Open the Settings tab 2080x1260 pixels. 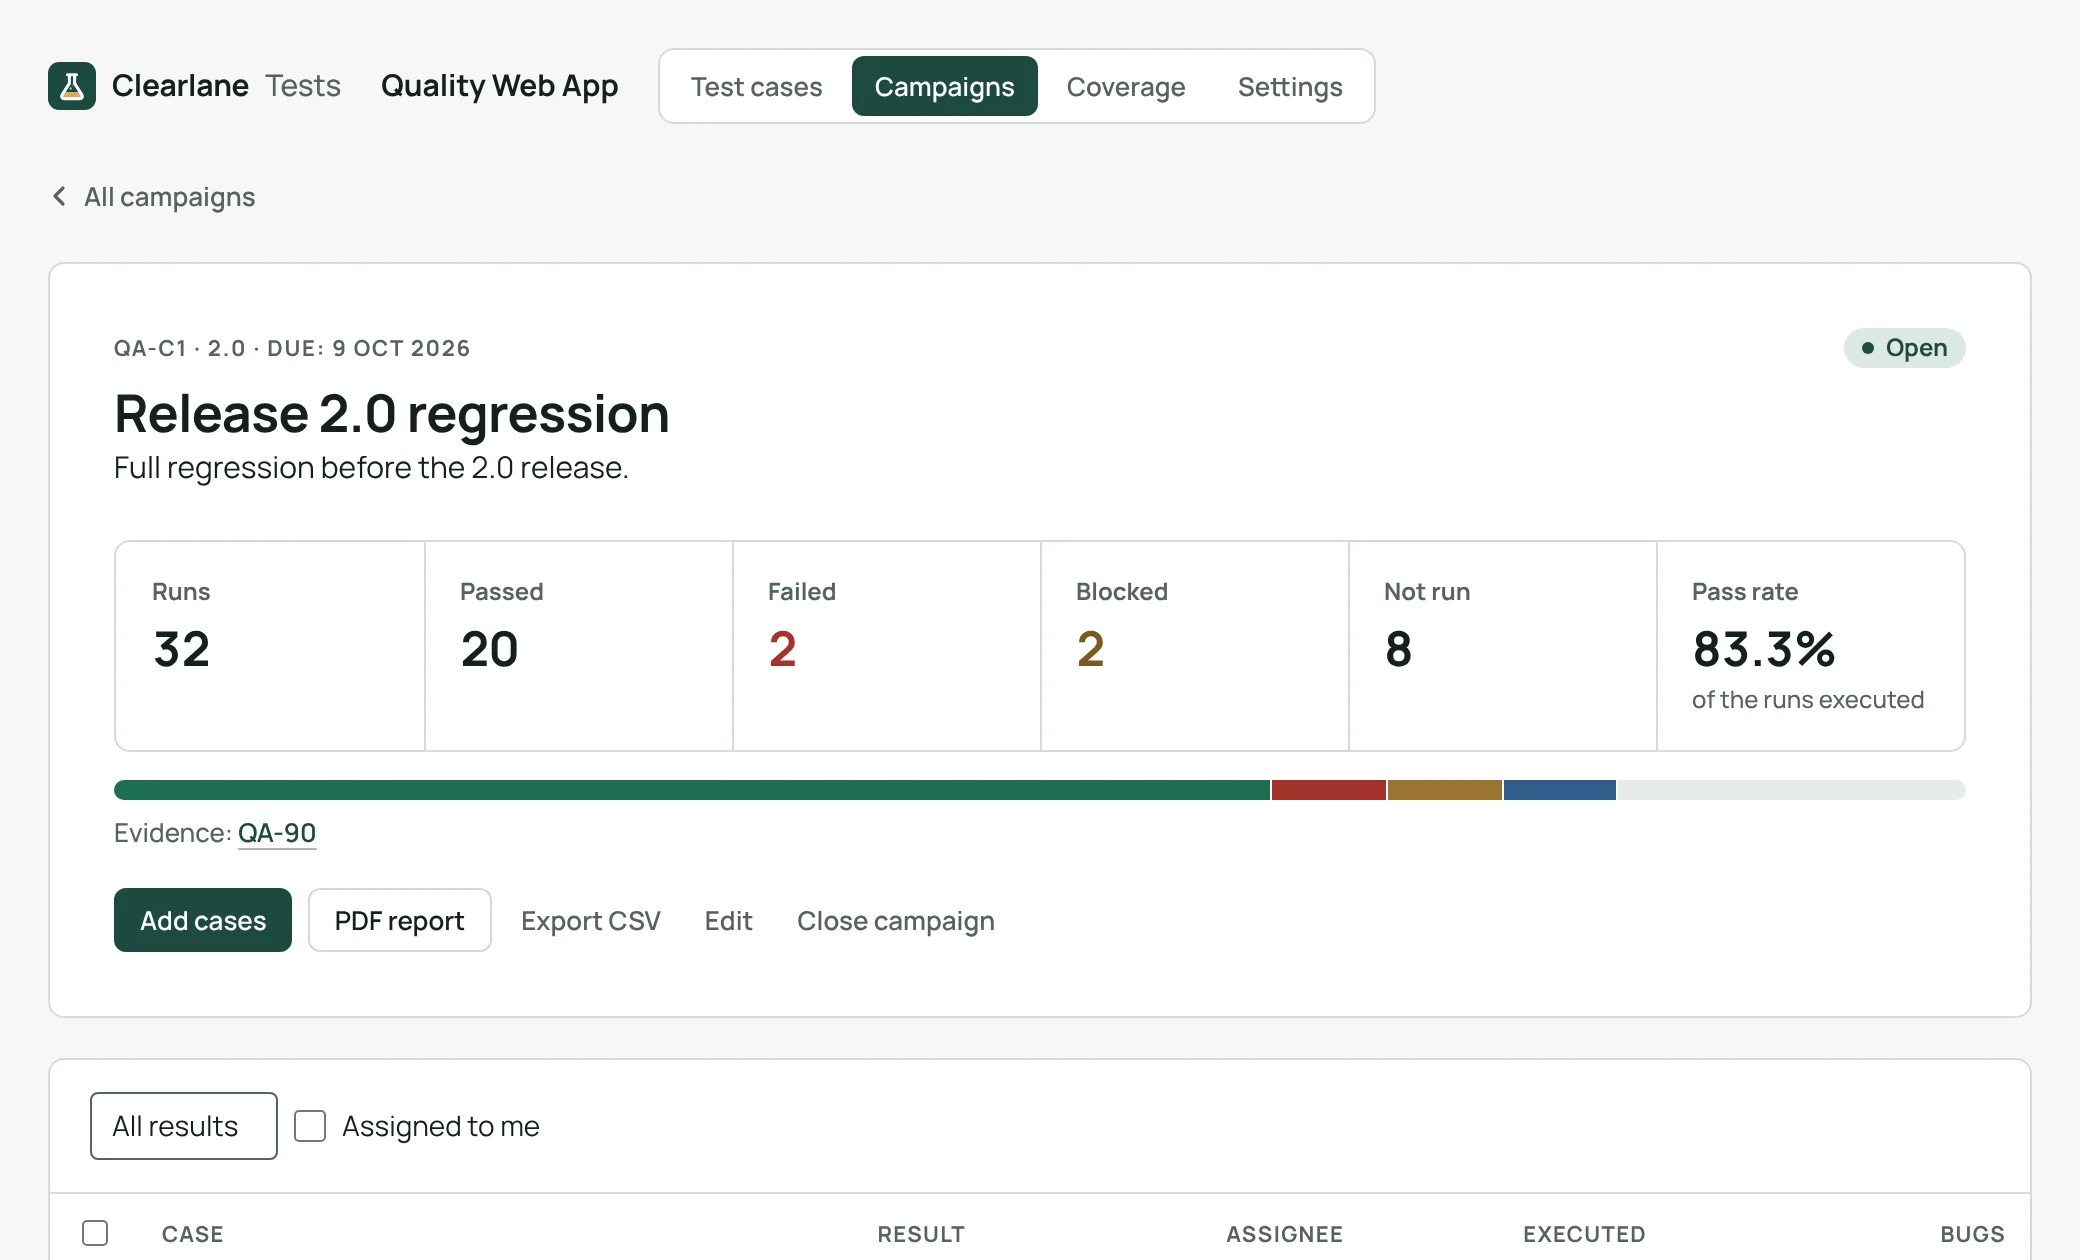(1290, 86)
